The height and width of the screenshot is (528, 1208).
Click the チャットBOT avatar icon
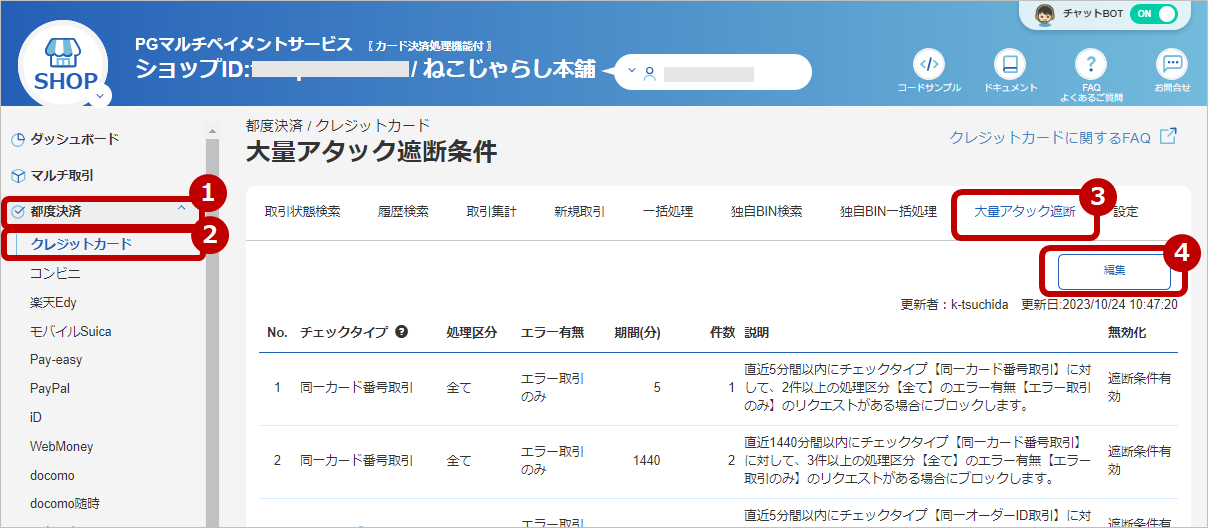1047,16
